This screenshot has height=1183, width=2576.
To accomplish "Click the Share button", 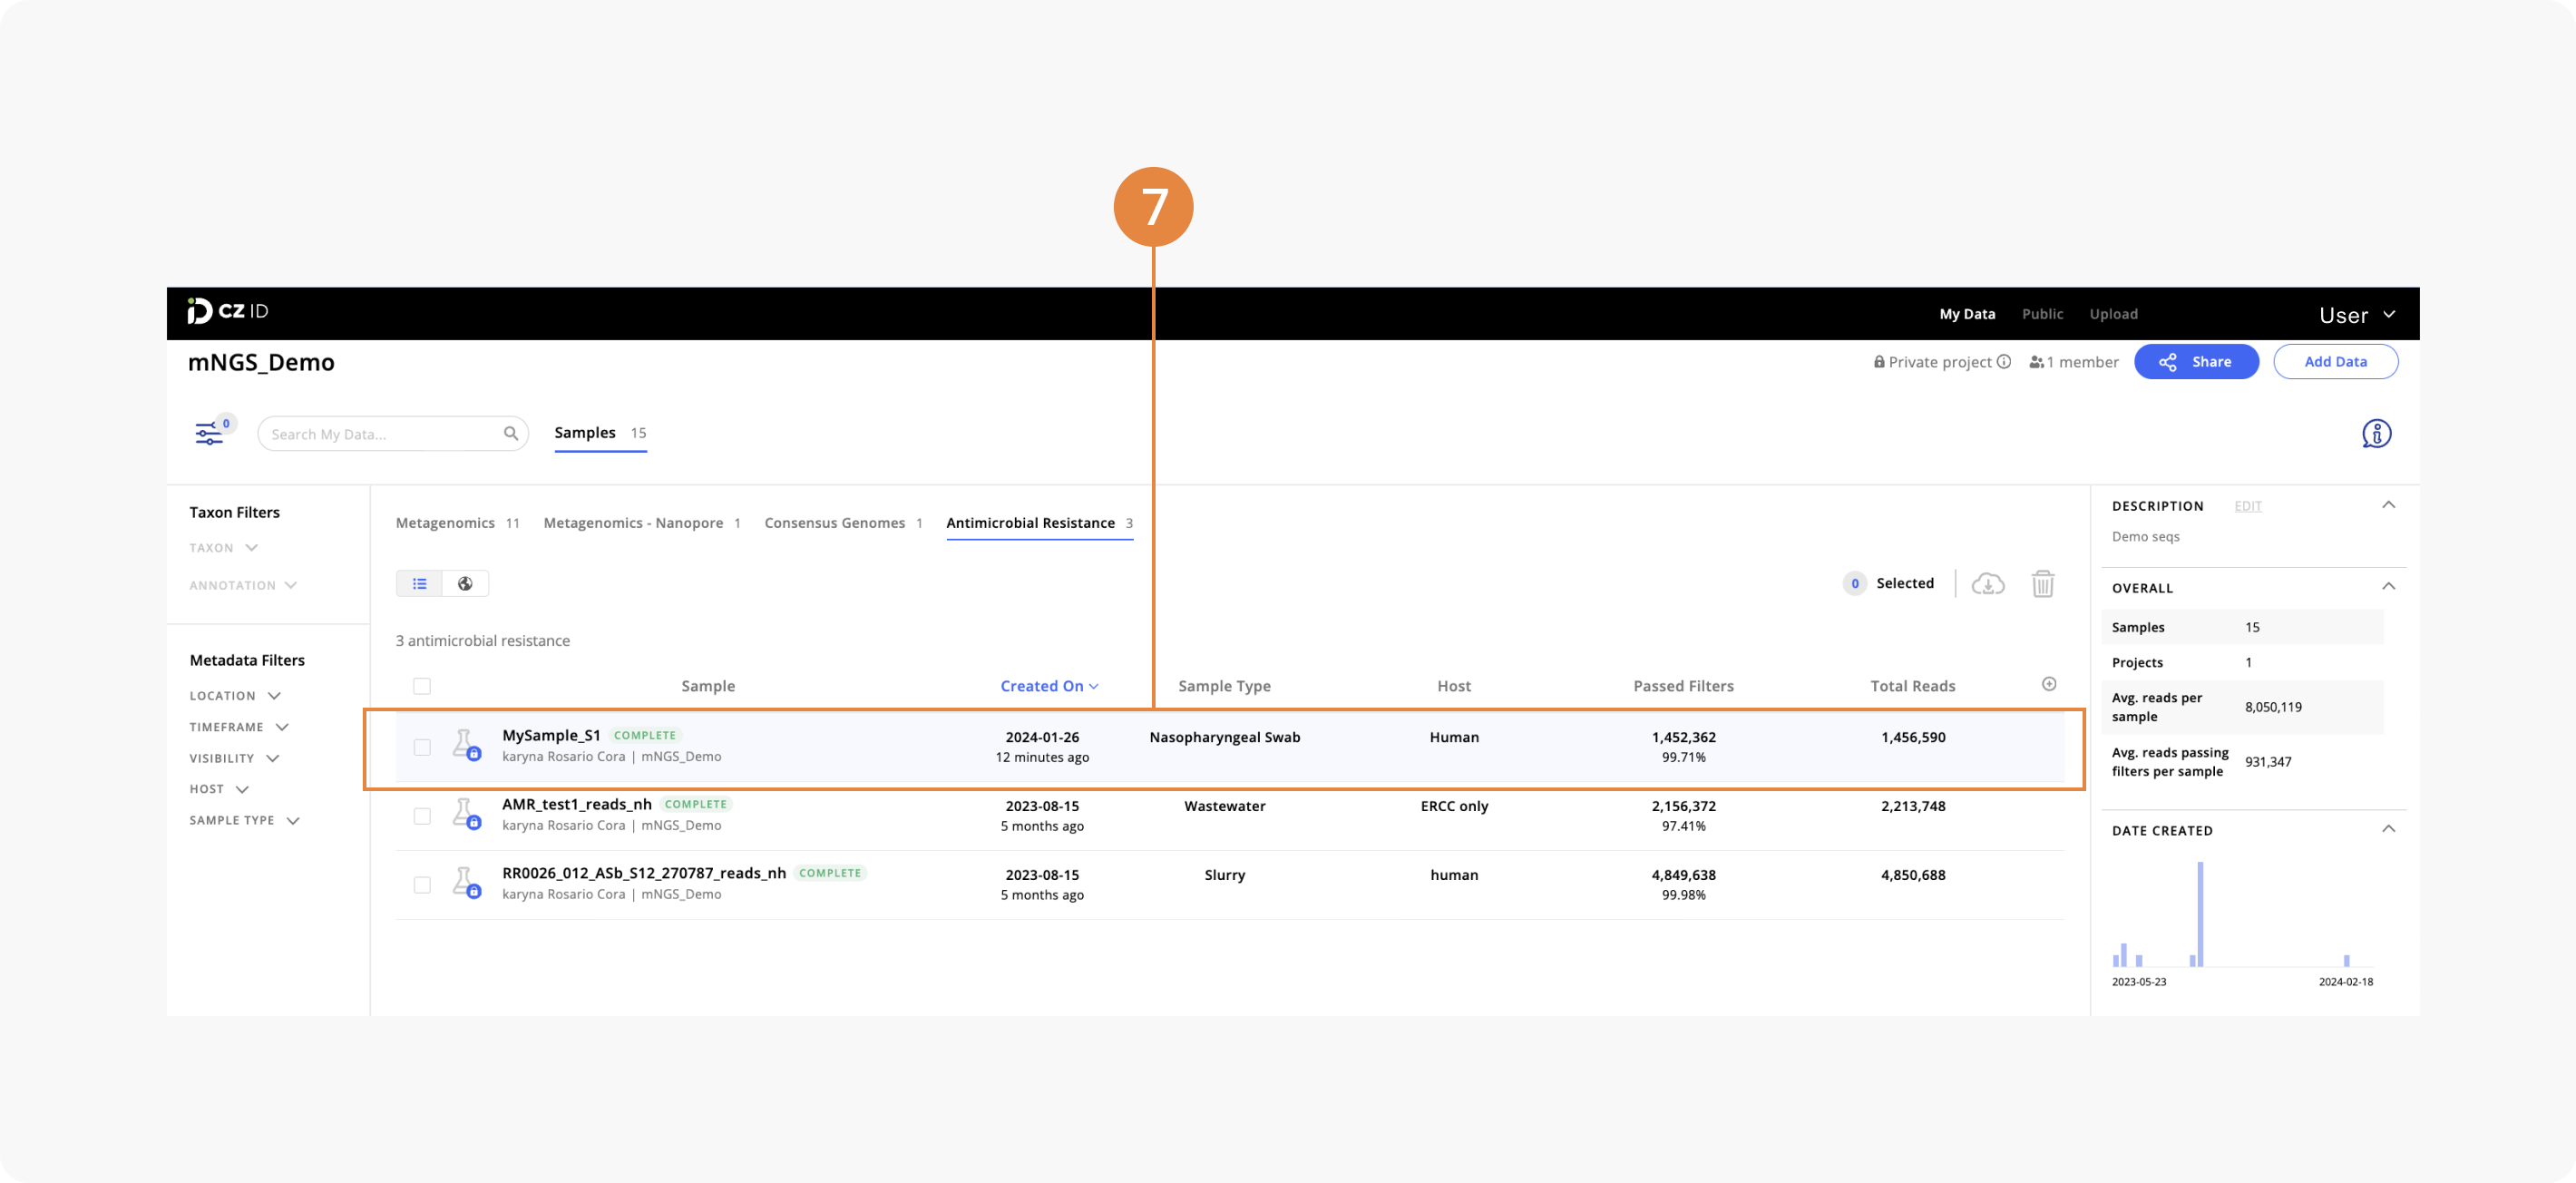I will click(2196, 362).
